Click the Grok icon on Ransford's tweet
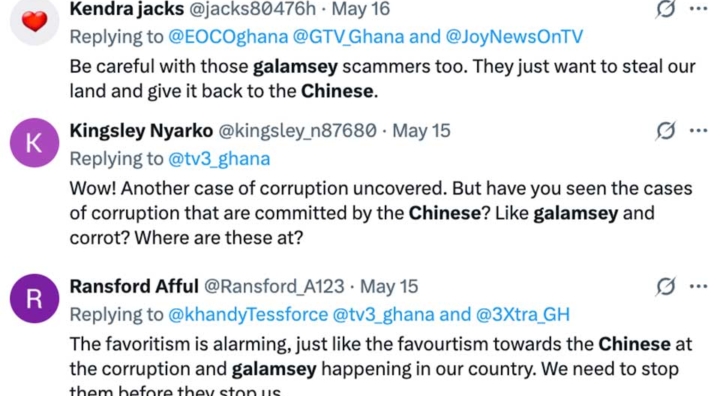The width and height of the screenshot is (720, 396). [x=665, y=287]
